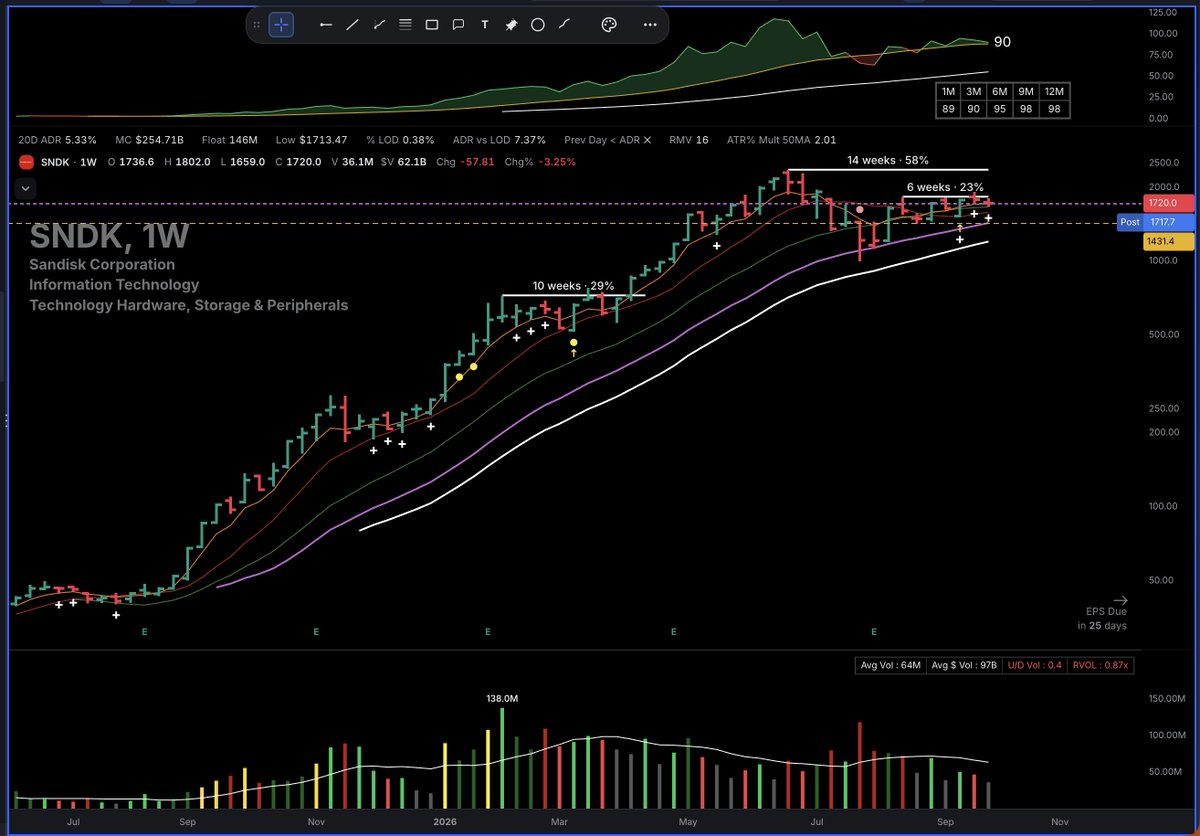Click the % LOD 0.38% stat
This screenshot has width=1200, height=836.
pyautogui.click(x=401, y=140)
